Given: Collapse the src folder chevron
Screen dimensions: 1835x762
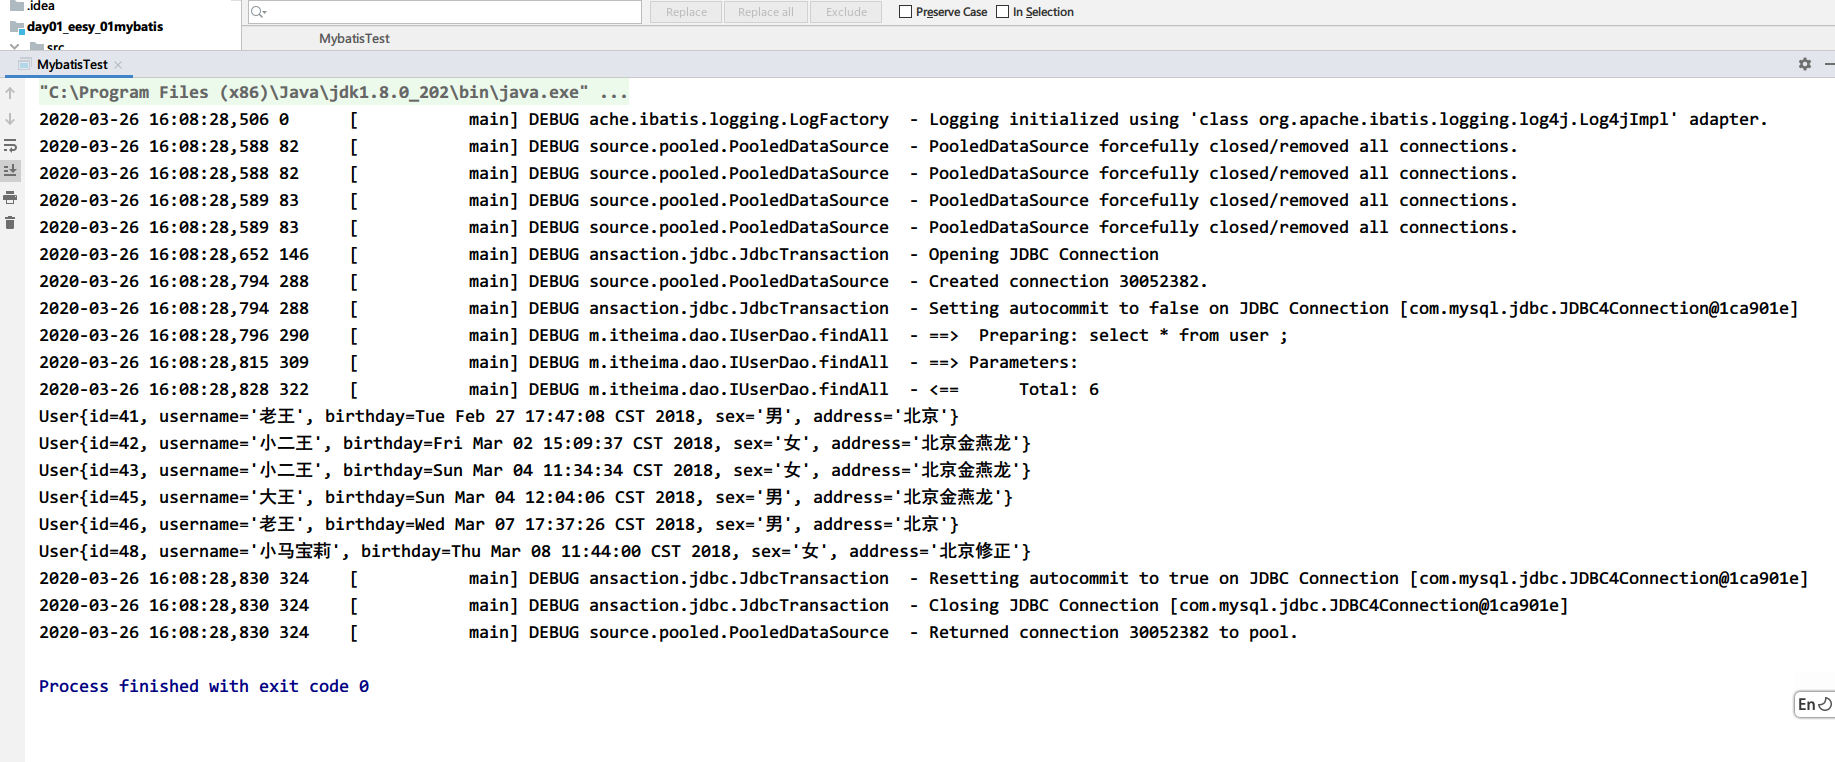Looking at the screenshot, I should click(x=14, y=46).
